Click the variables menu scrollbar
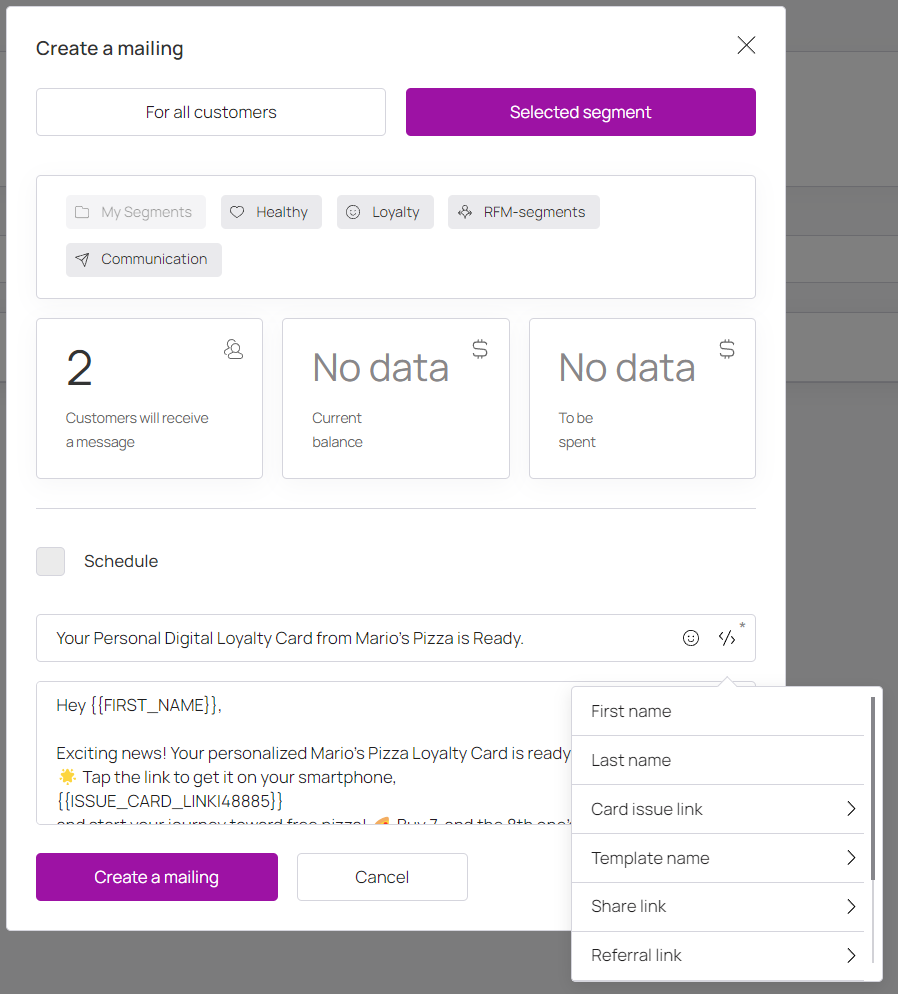Image resolution: width=898 pixels, height=994 pixels. coord(874,790)
